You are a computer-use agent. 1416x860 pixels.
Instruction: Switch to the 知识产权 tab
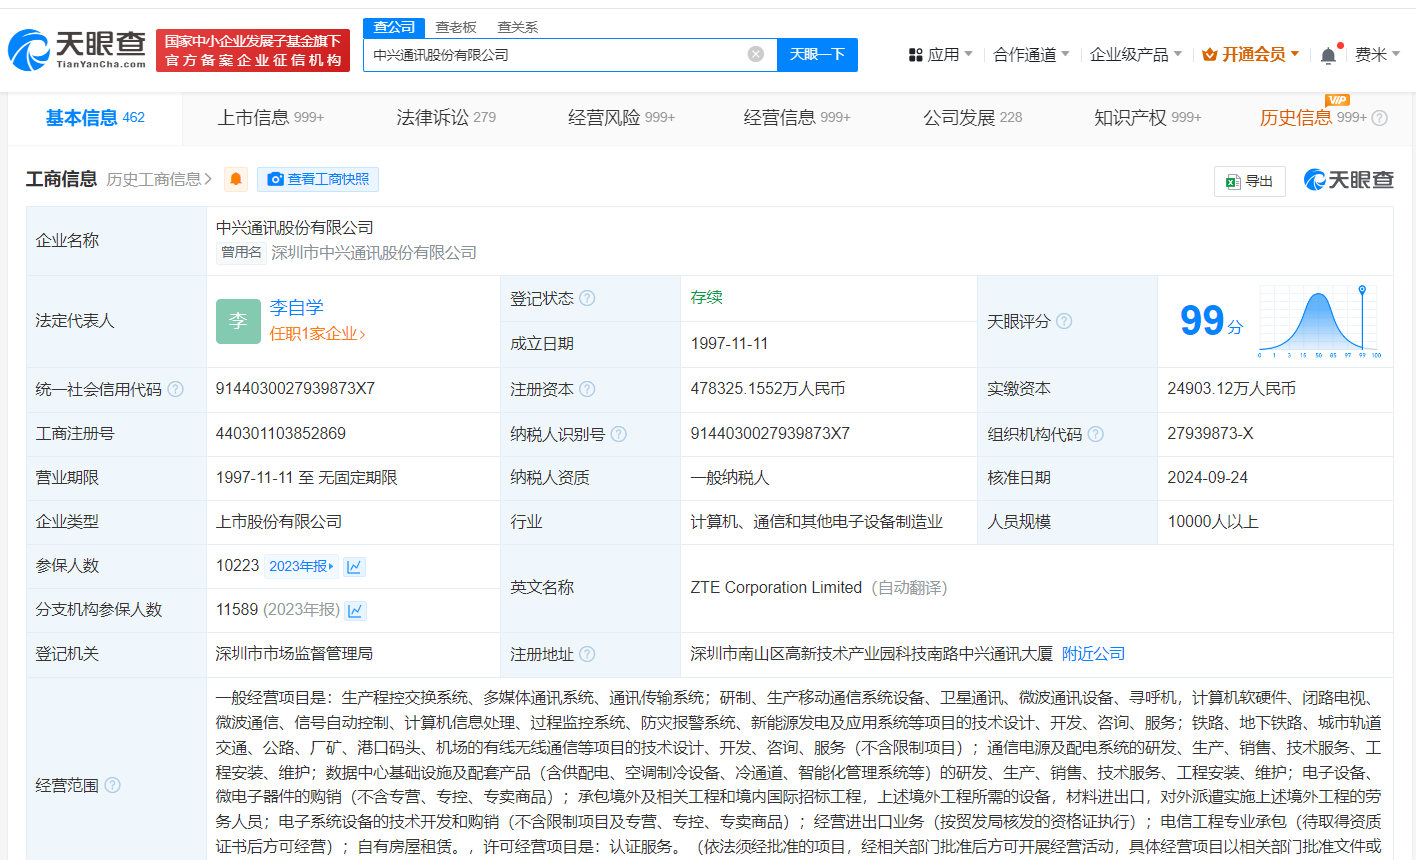(1148, 118)
